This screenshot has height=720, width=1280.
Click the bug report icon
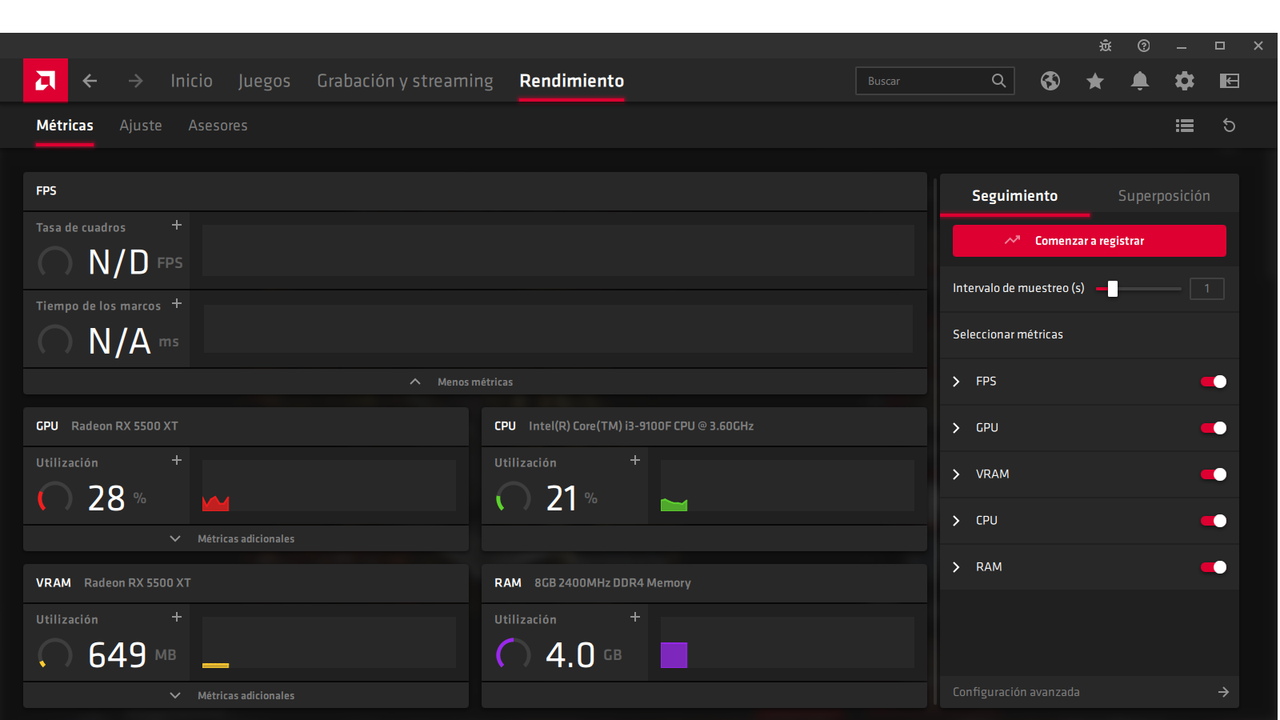[1105, 46]
